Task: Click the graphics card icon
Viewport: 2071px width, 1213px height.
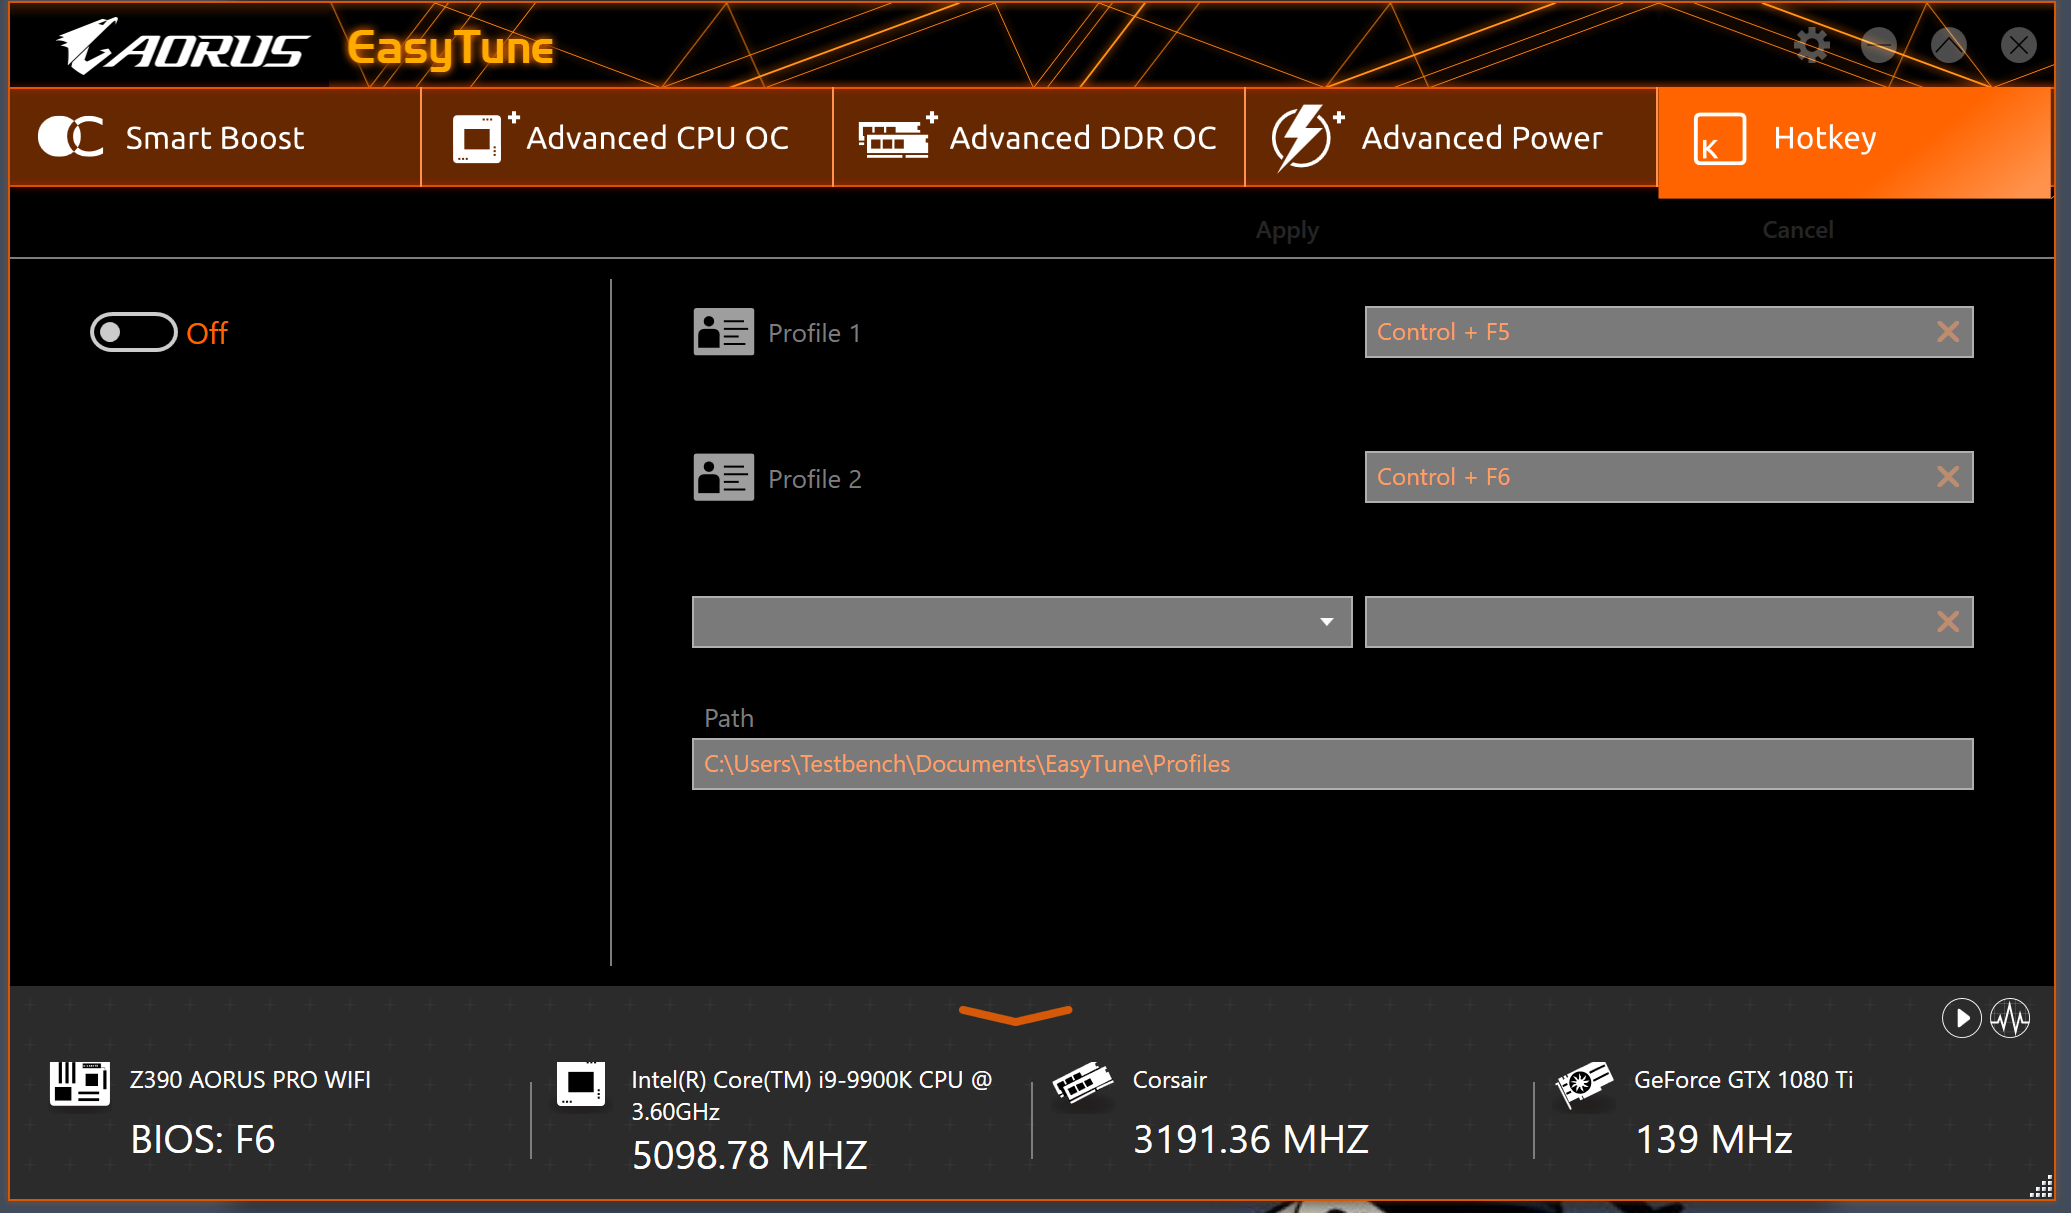Action: tap(1584, 1084)
